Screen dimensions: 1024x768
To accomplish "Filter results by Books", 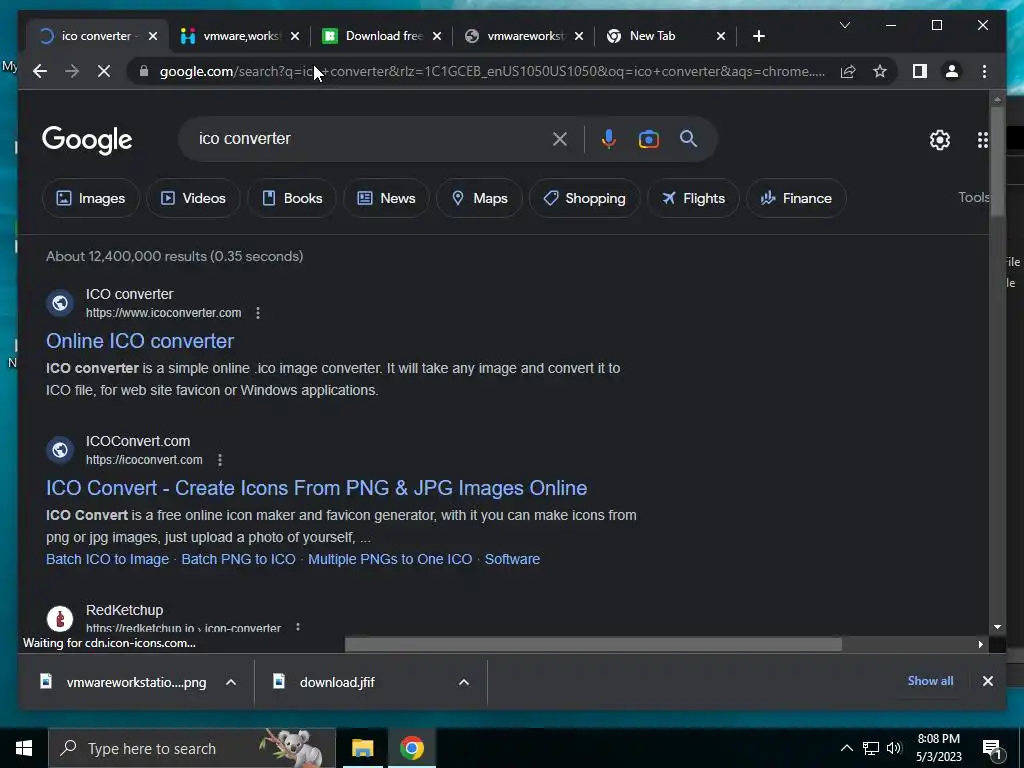I will tap(292, 198).
